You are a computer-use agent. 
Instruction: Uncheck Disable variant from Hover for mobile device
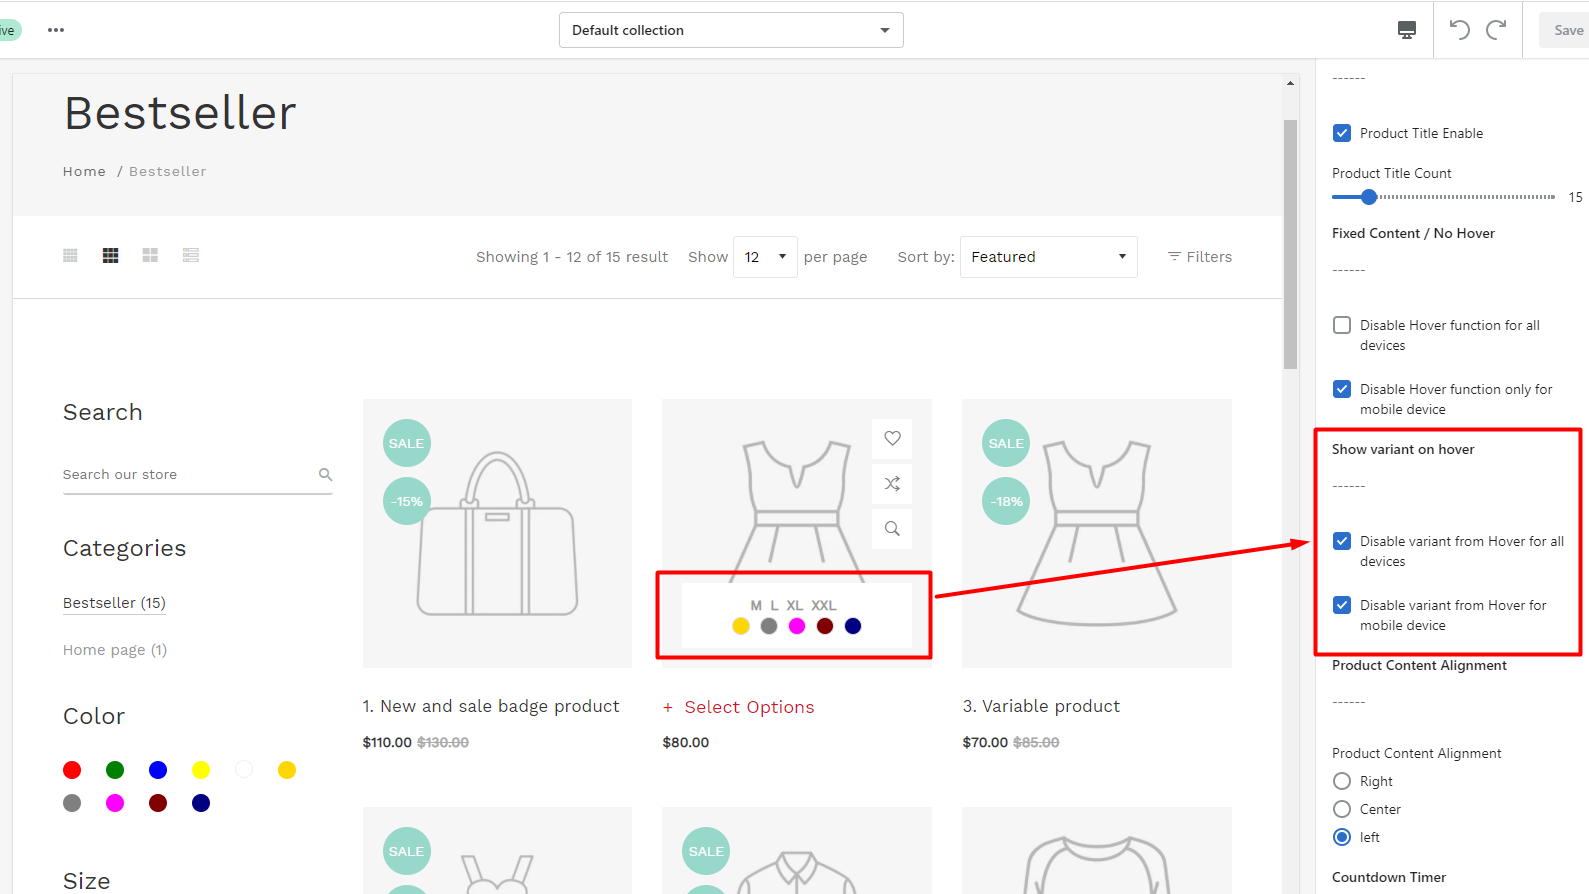pyautogui.click(x=1342, y=605)
